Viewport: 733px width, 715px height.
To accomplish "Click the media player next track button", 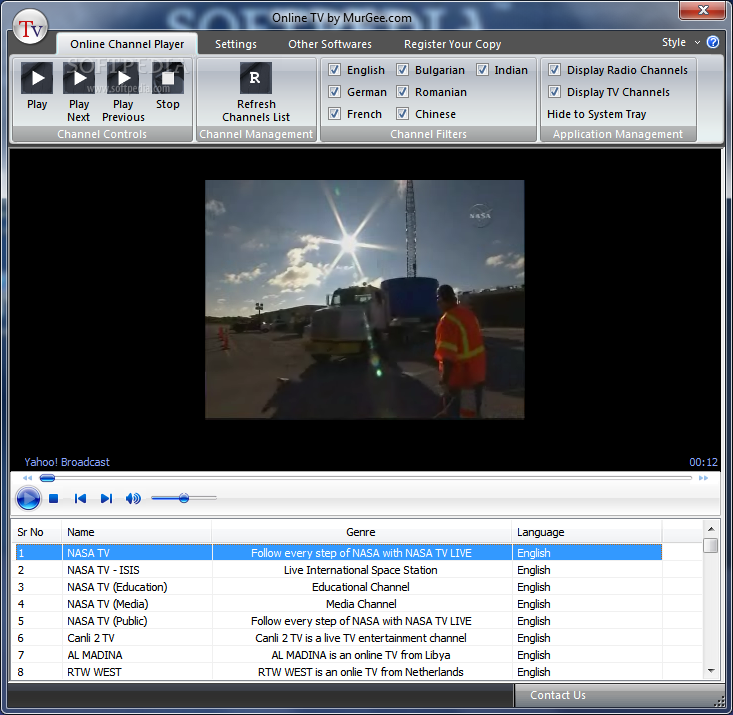I will [x=107, y=498].
